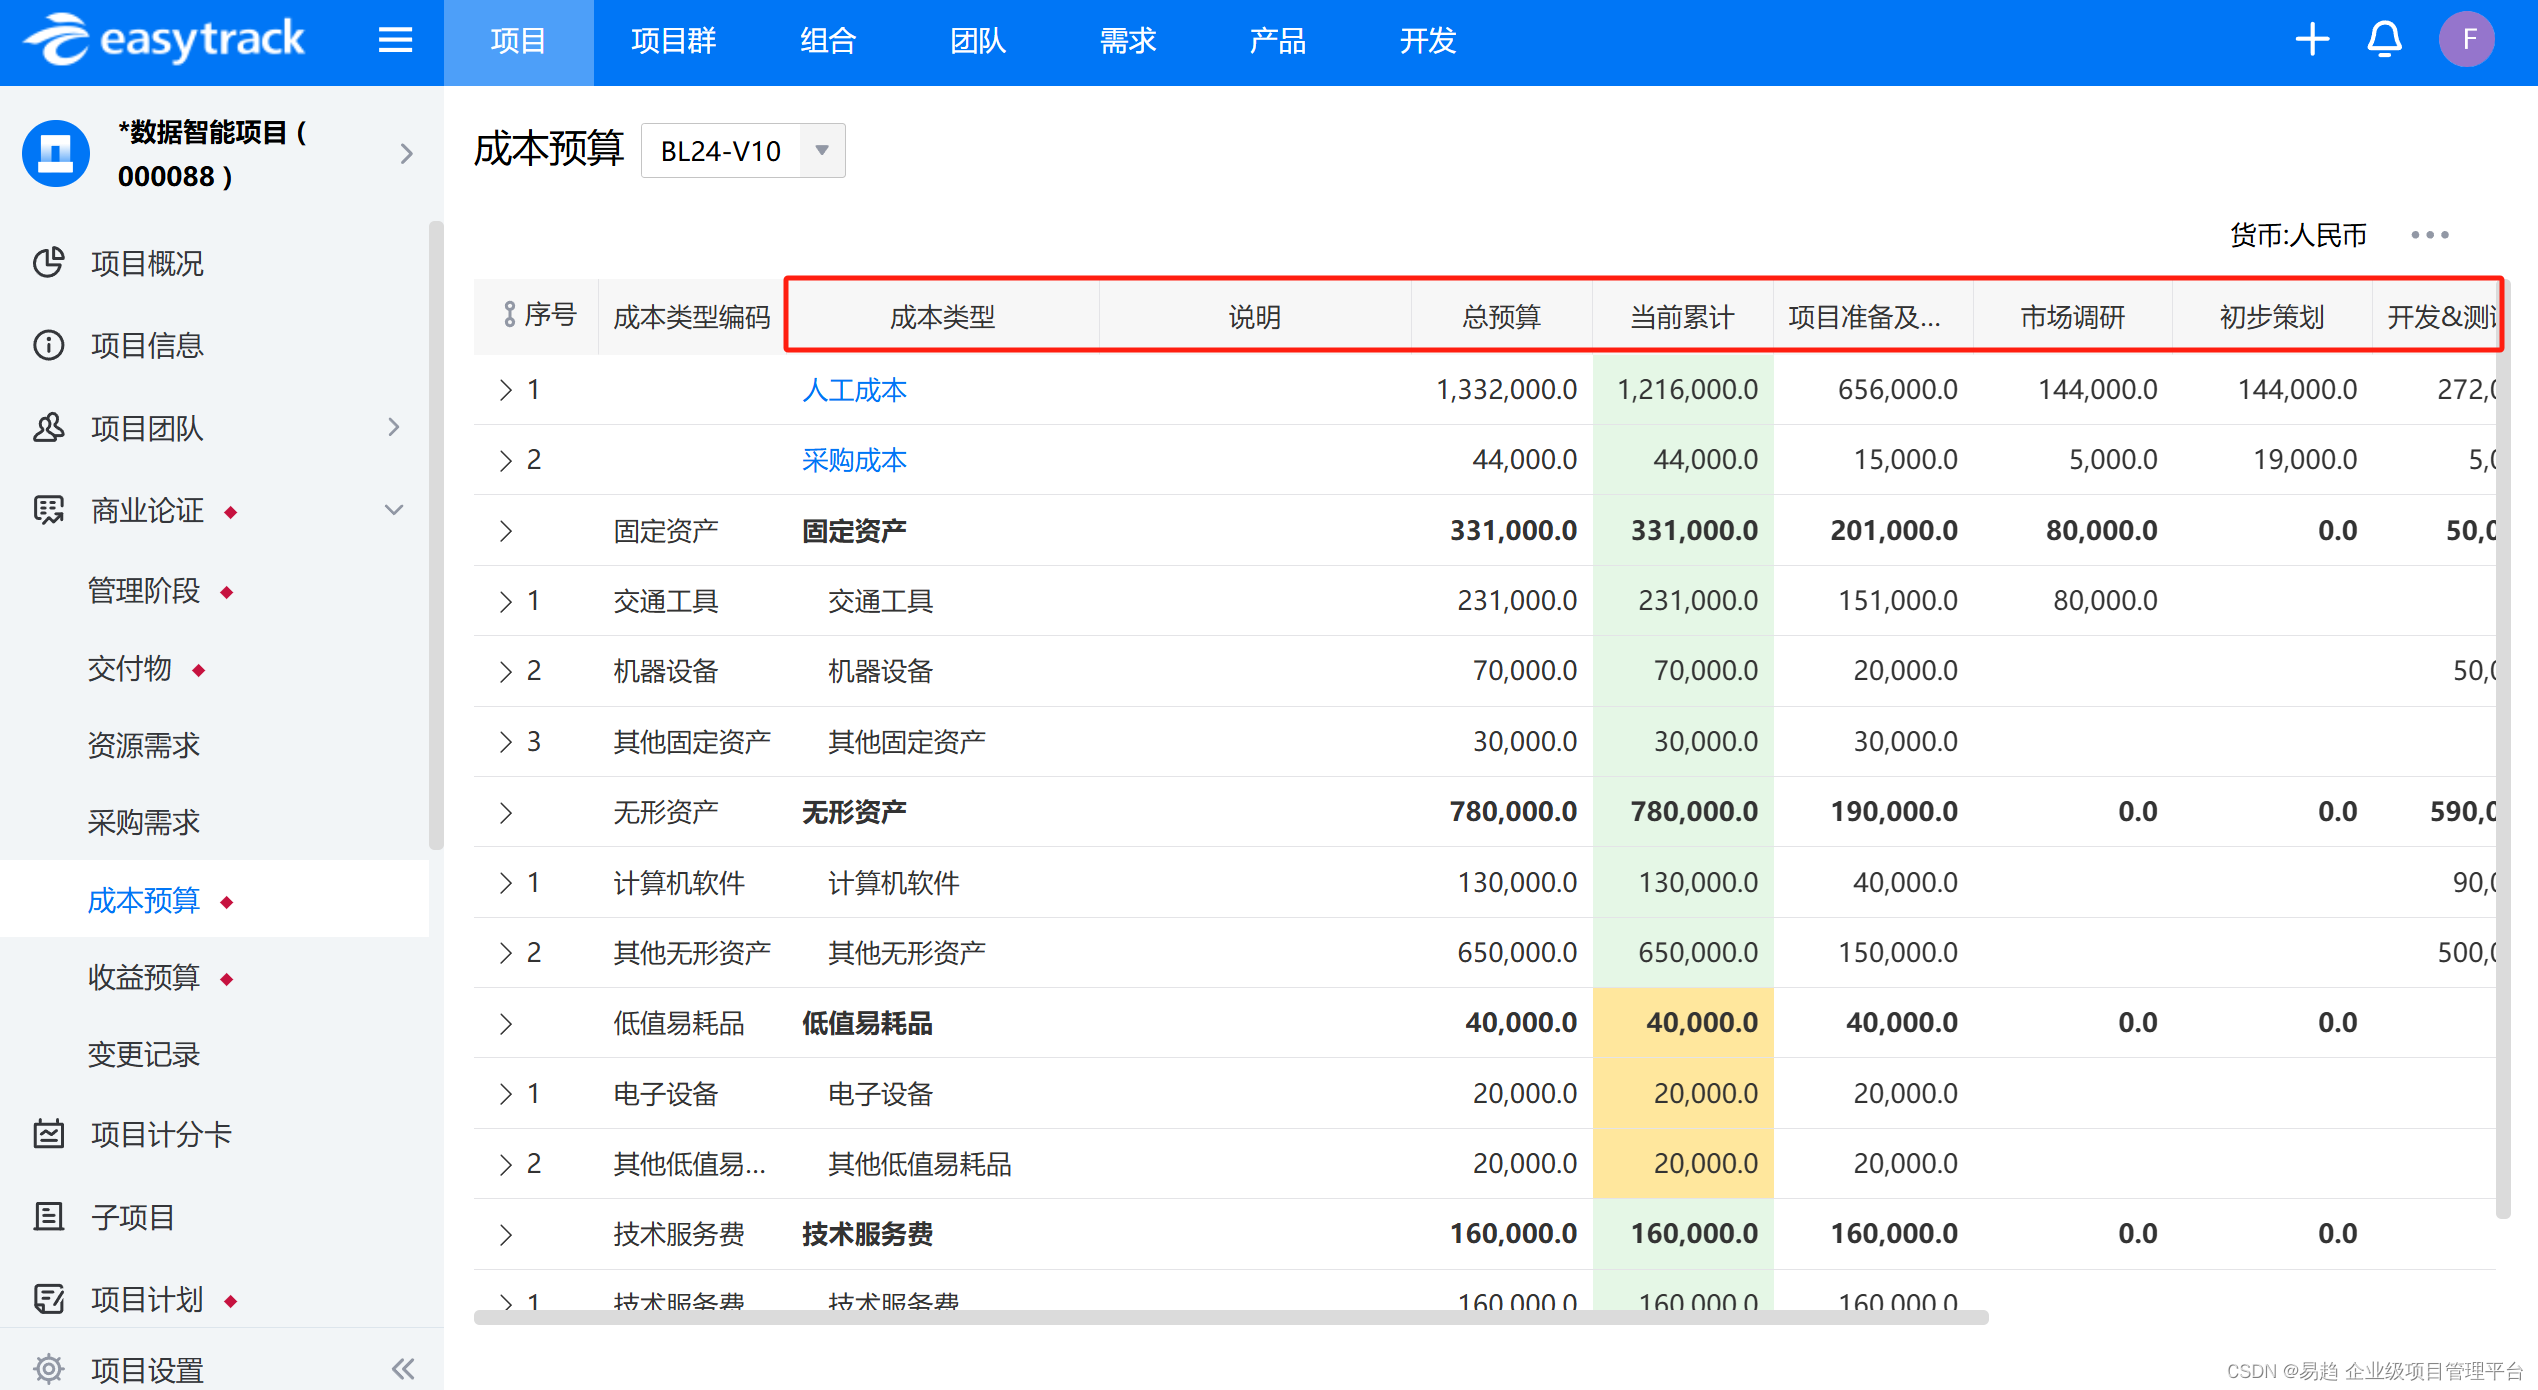This screenshot has width=2538, height=1390.
Task: Open the 需求 top menu
Action: pos(1127,41)
